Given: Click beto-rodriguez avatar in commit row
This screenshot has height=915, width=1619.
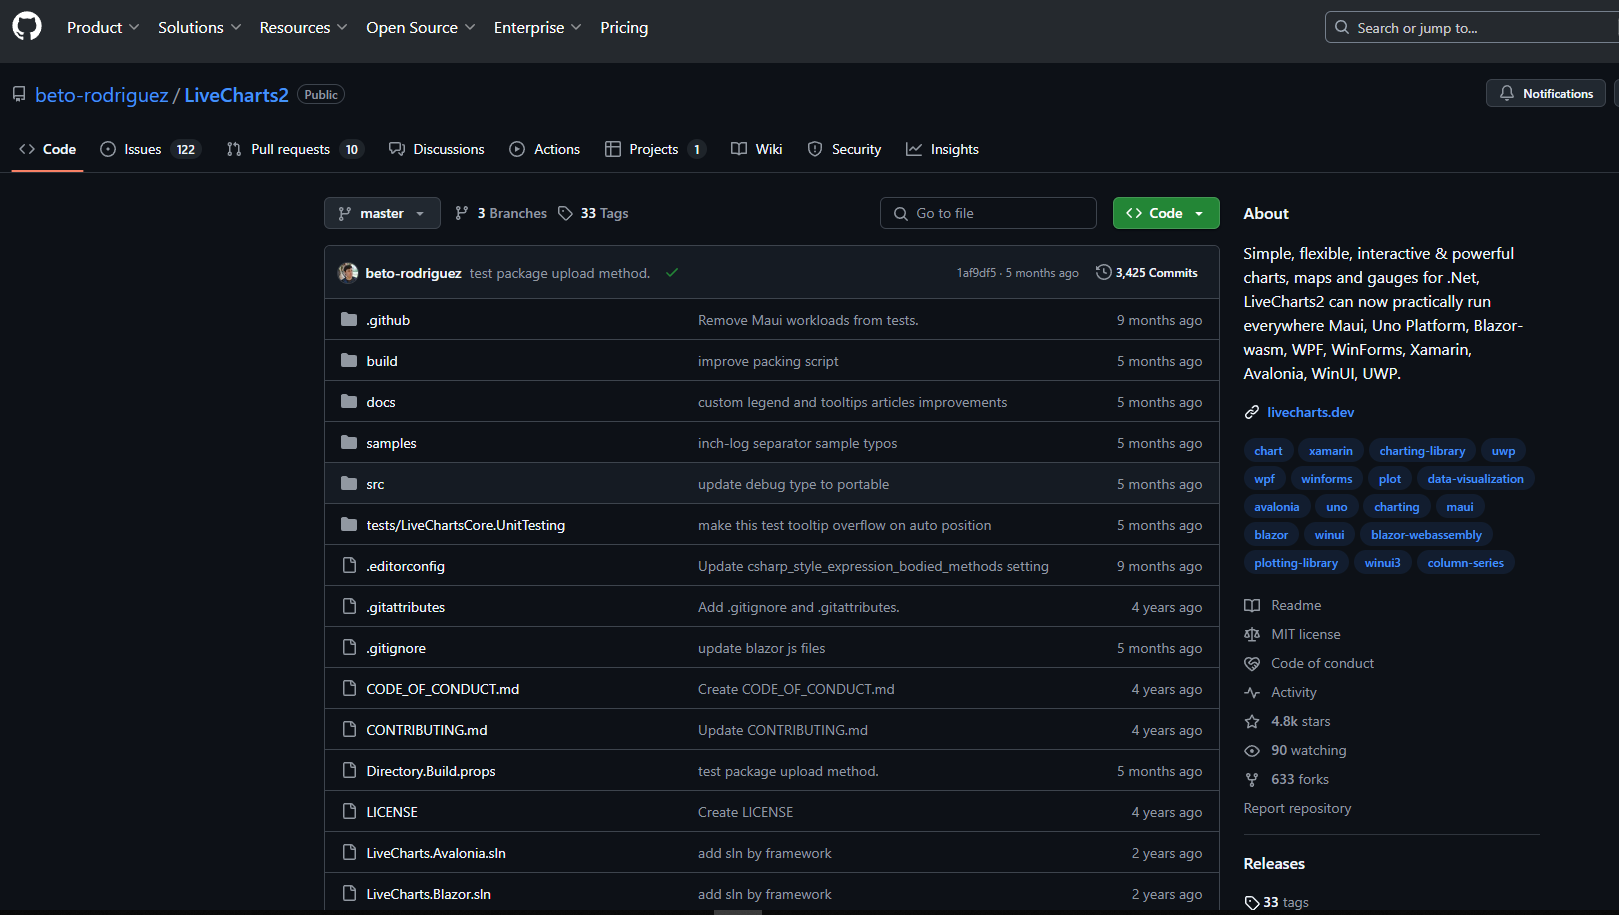Looking at the screenshot, I should coord(348,273).
